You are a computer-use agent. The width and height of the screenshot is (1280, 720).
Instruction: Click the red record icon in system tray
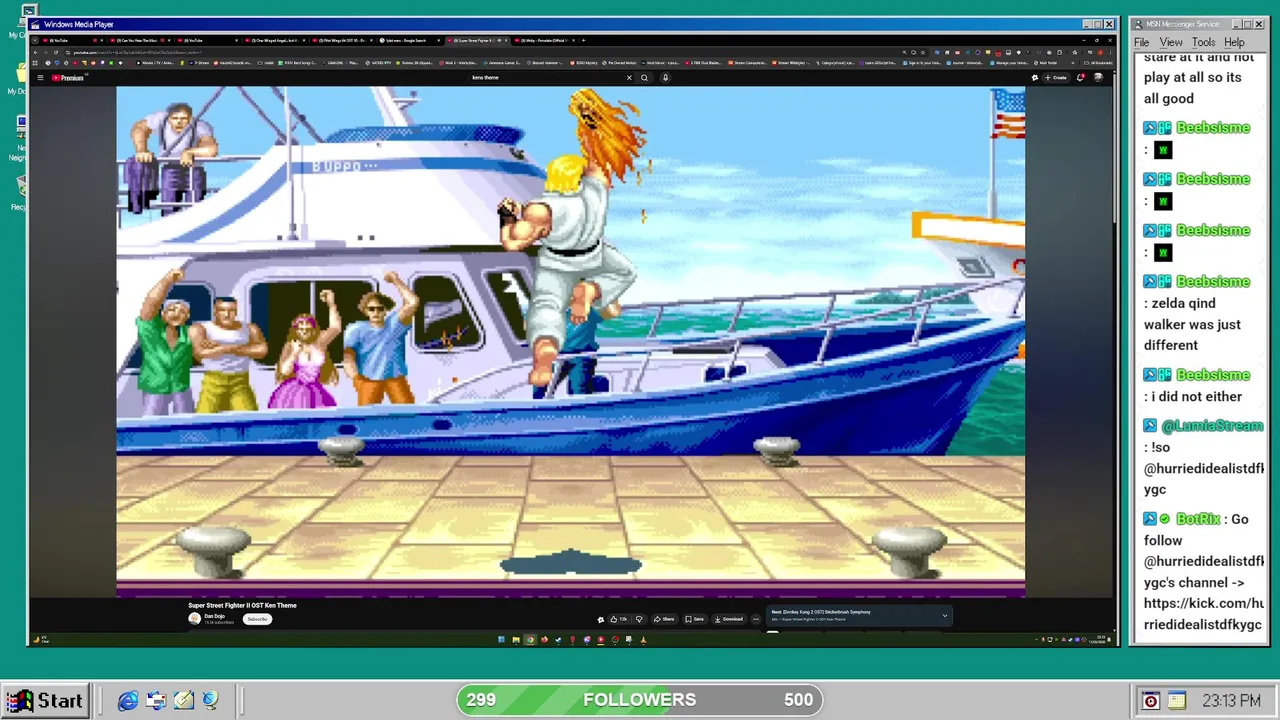(1151, 701)
